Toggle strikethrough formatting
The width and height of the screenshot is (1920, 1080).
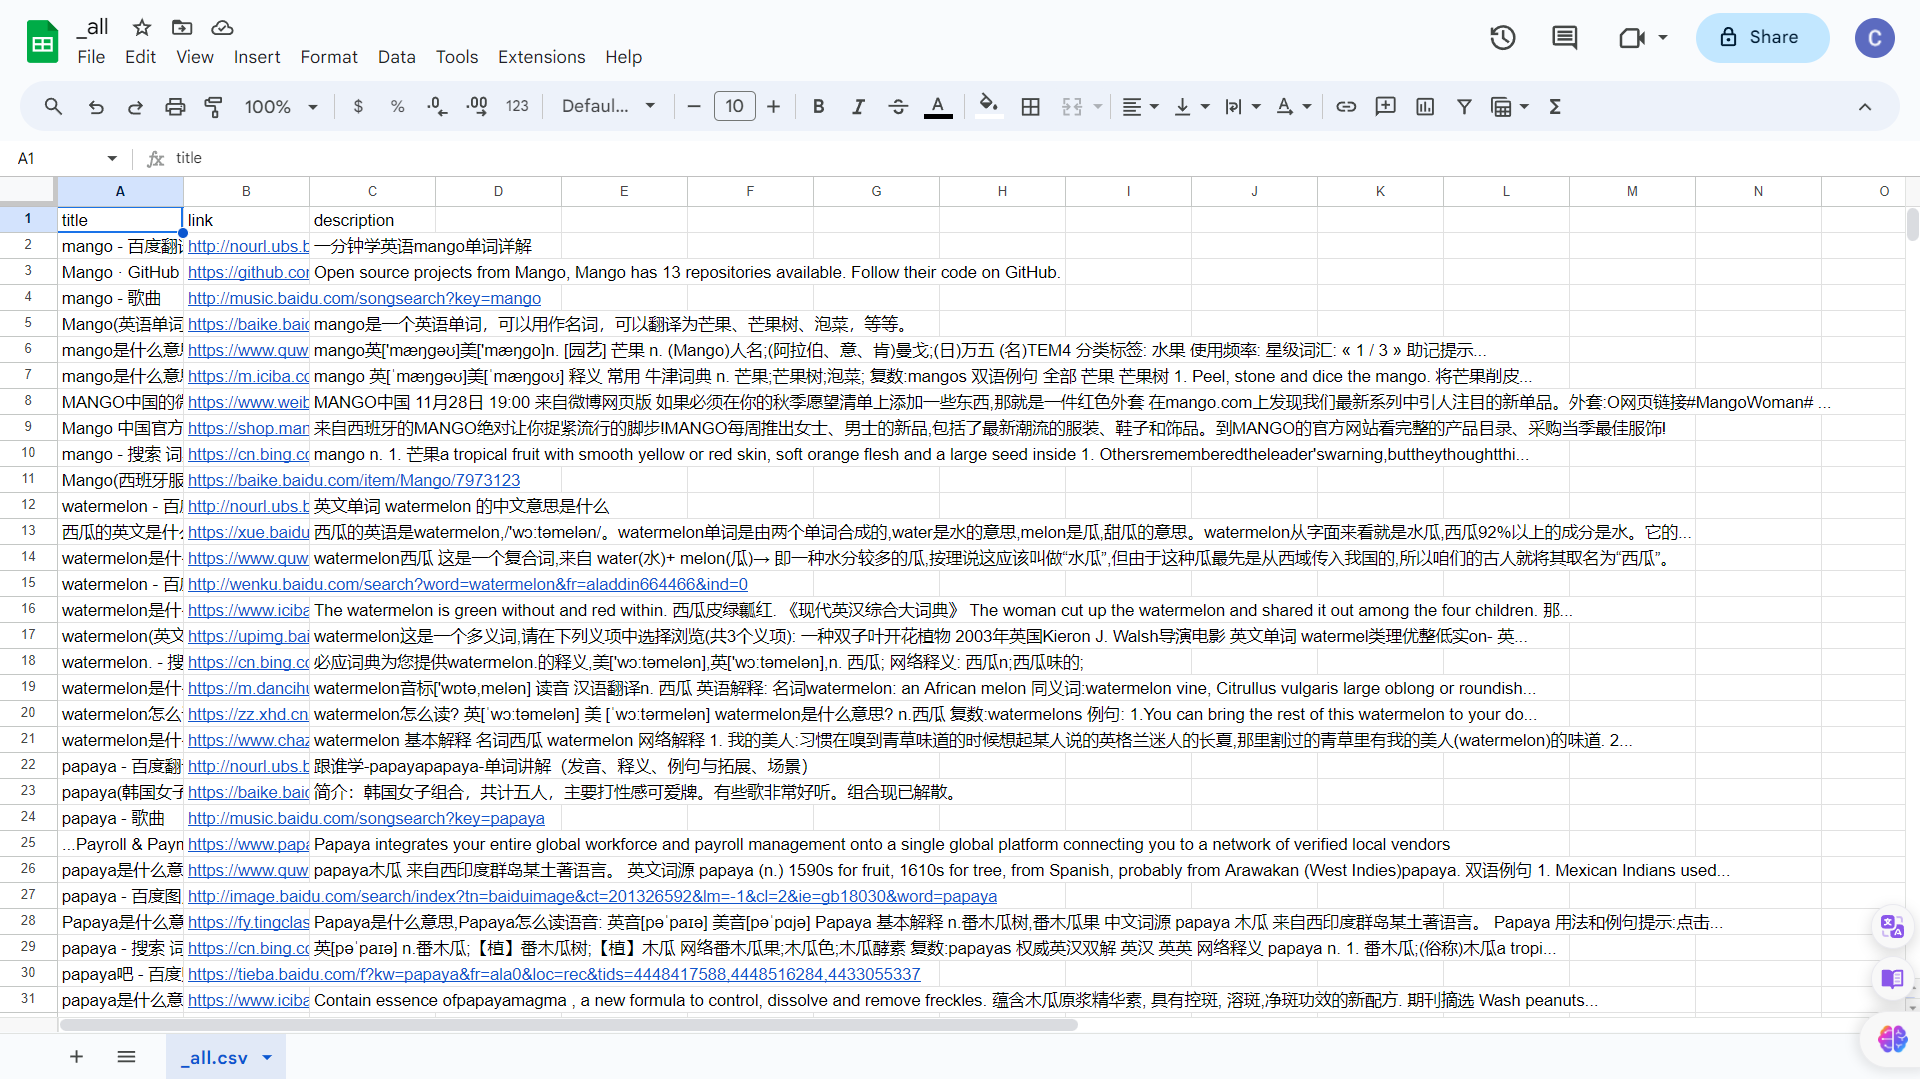(898, 107)
